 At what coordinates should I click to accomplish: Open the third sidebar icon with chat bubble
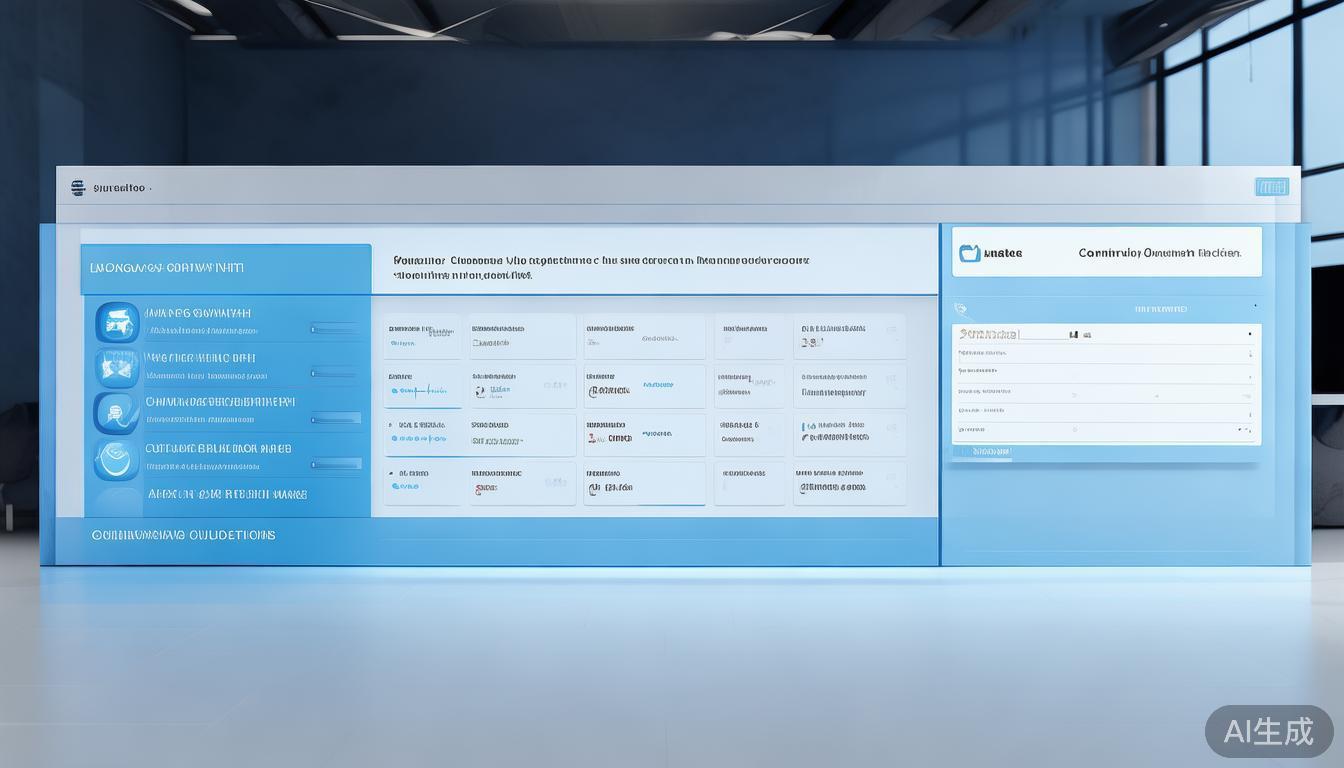coord(116,412)
